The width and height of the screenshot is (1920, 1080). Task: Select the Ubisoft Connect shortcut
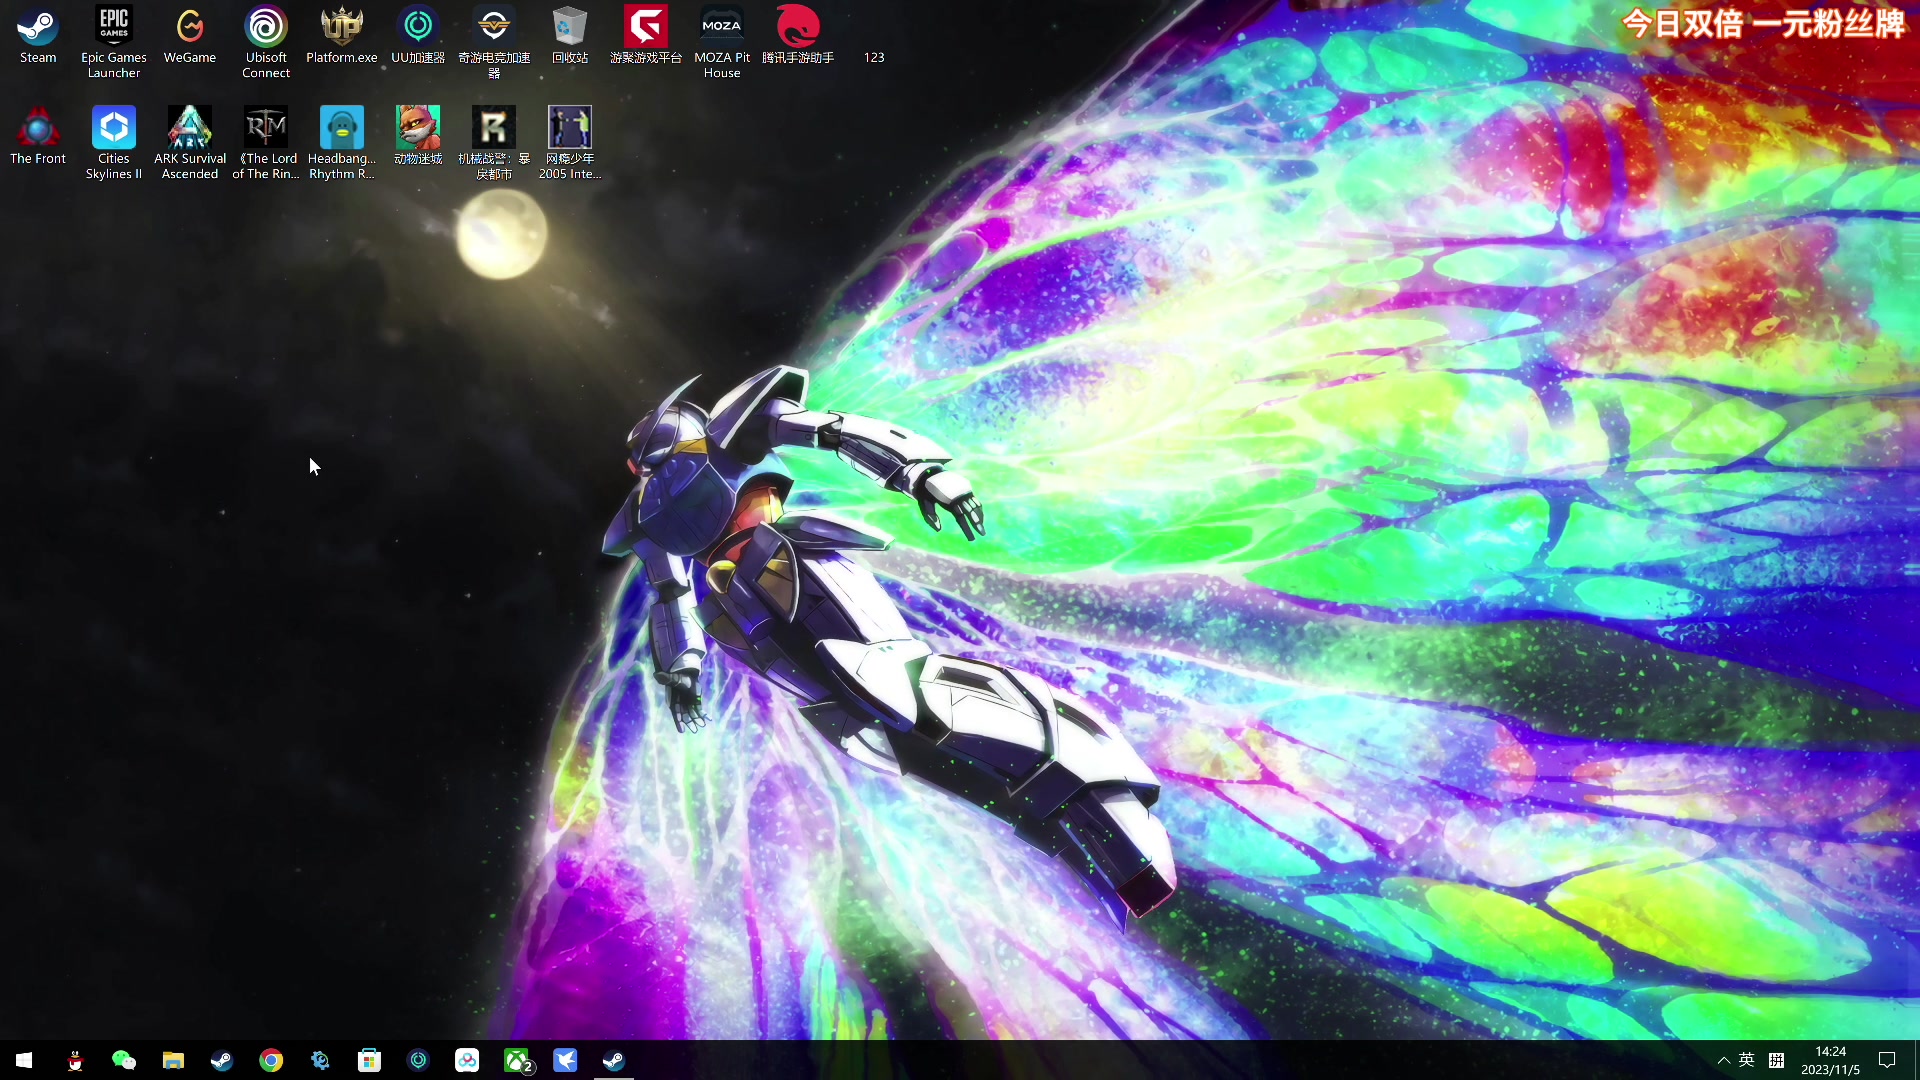266,42
